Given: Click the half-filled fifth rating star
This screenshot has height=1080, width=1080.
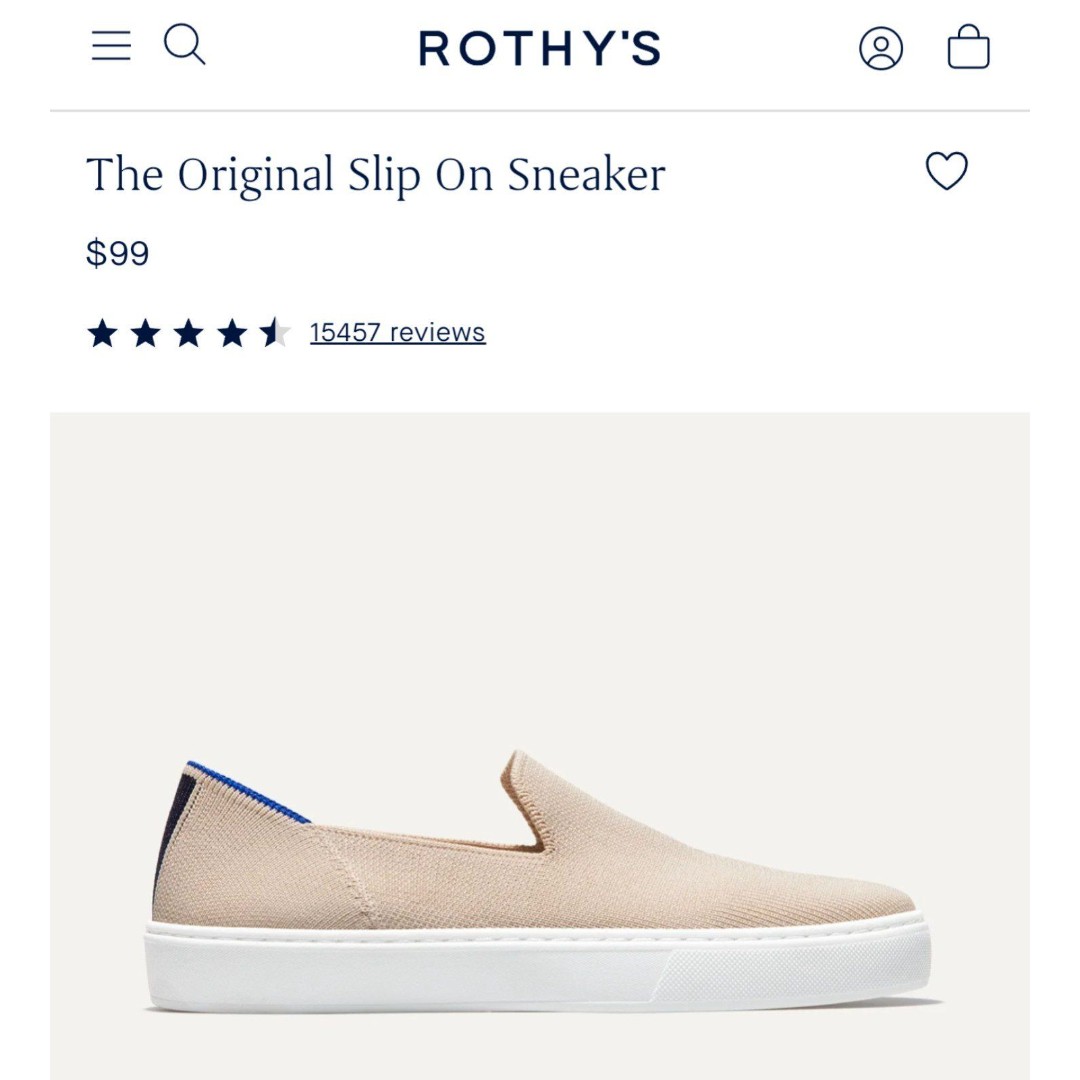Looking at the screenshot, I should click(x=275, y=333).
